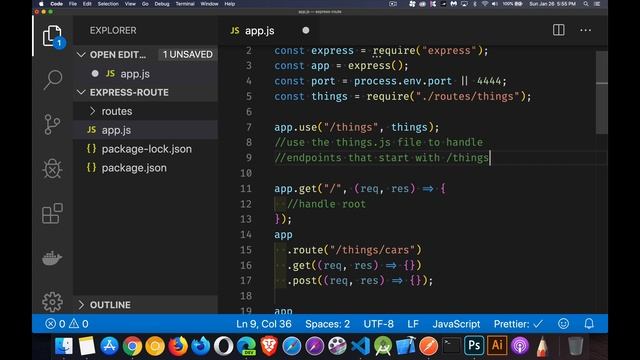640x360 pixels.
Task: Open the Manage gear icon in the activity bar
Action: click(x=52, y=302)
